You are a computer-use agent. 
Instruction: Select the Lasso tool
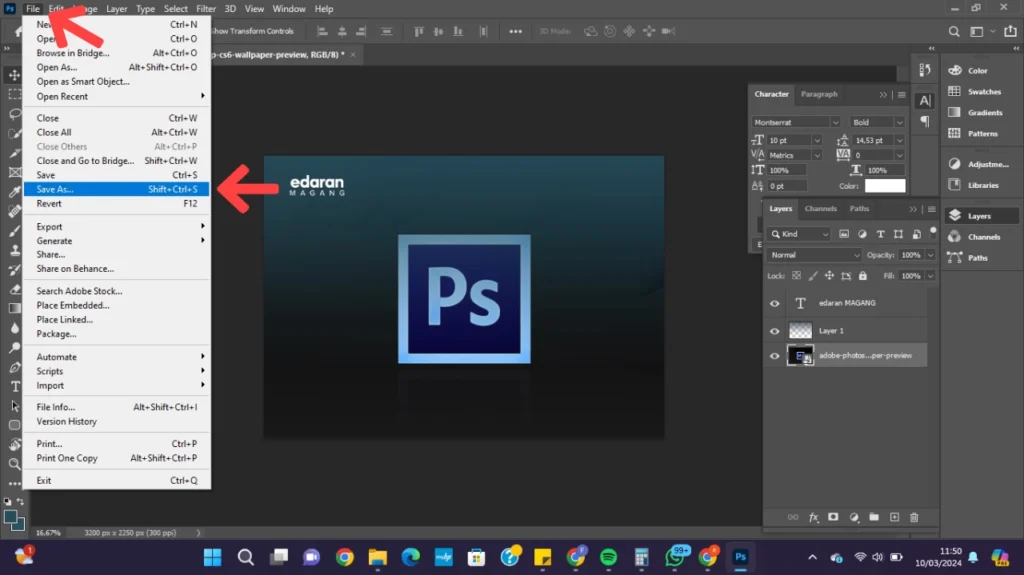14,114
